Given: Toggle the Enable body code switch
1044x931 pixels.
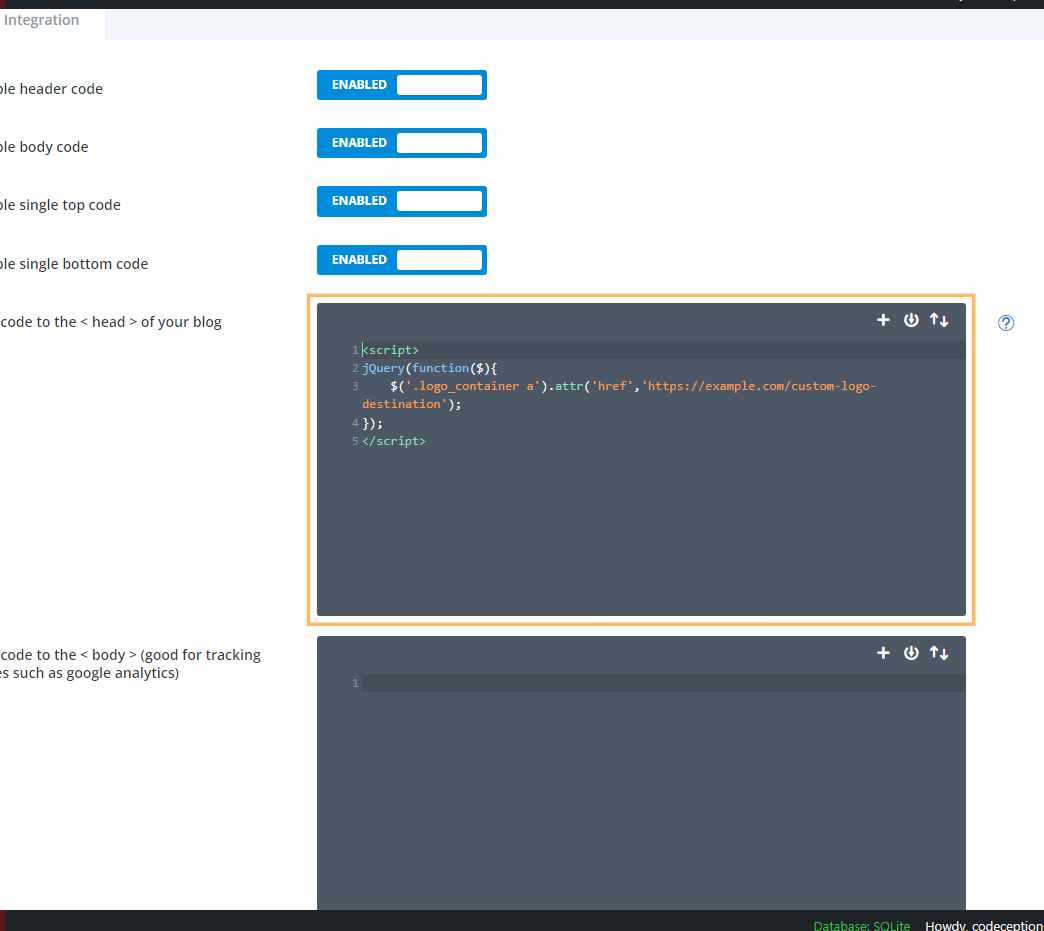Looking at the screenshot, I should click(401, 143).
